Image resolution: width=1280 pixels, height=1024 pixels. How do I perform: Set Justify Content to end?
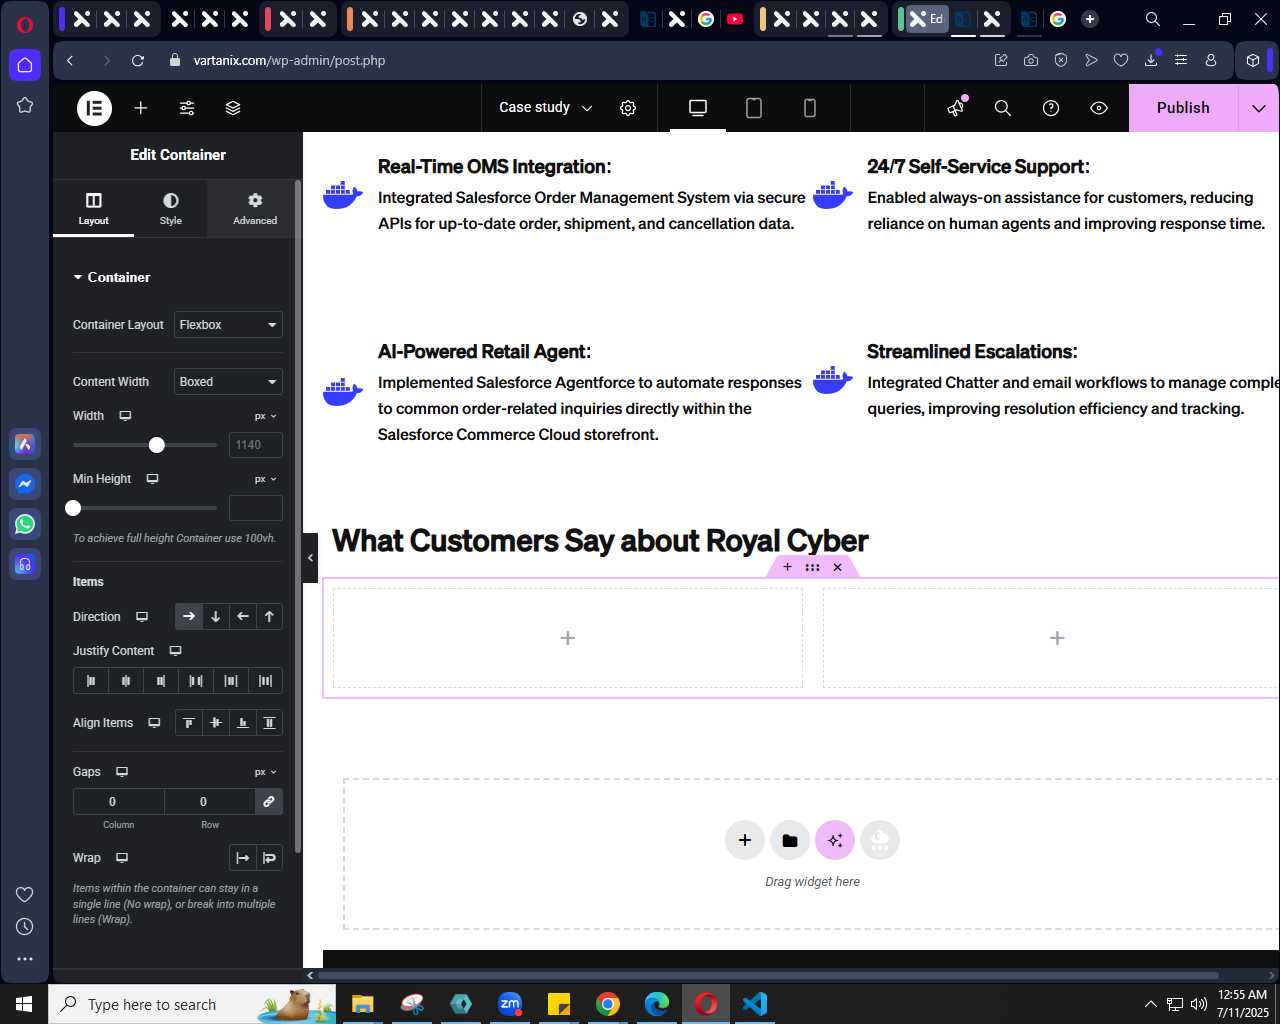click(x=161, y=681)
